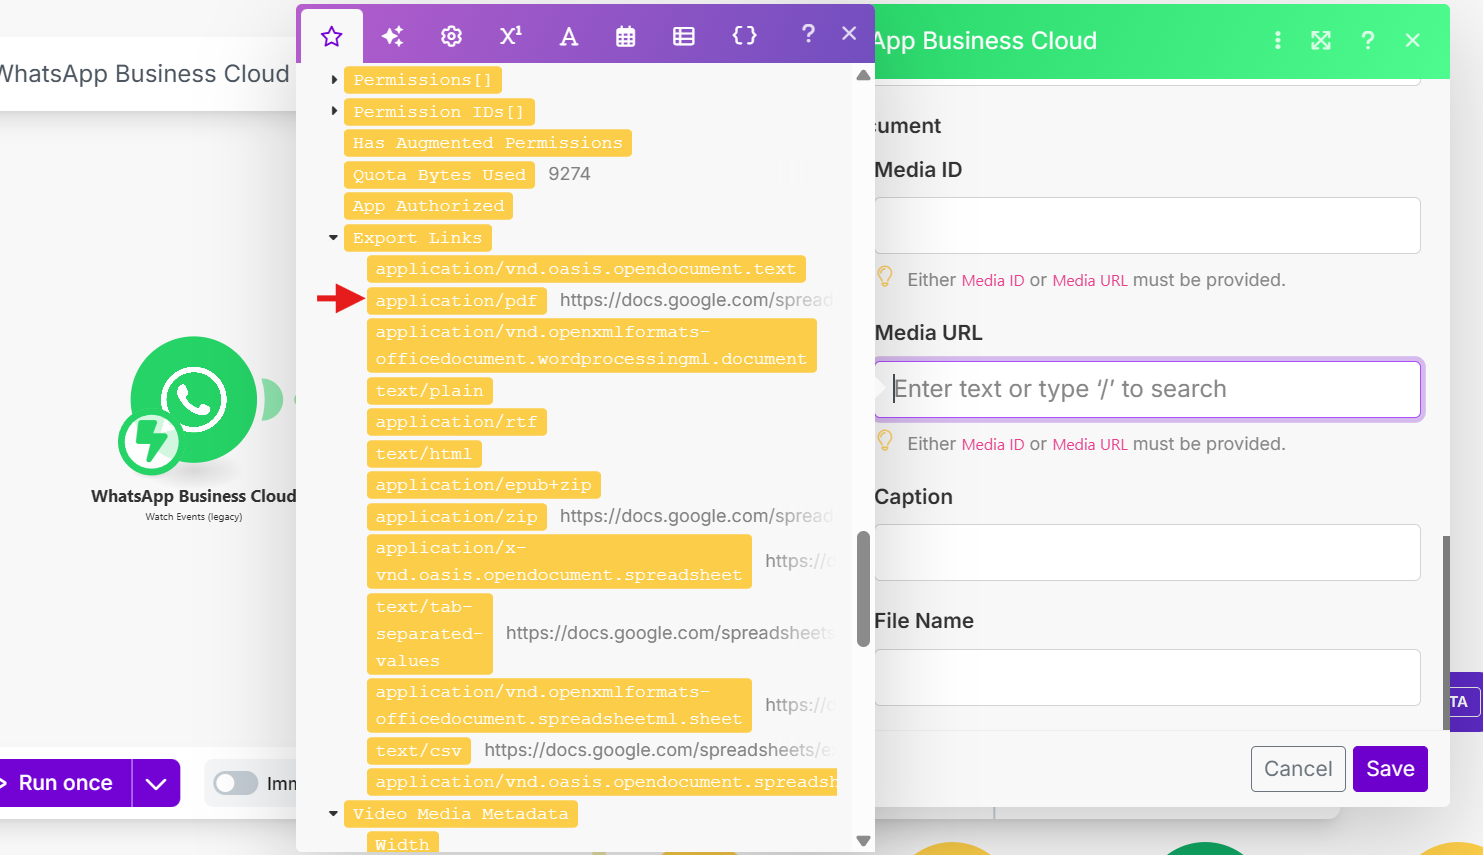Click the Caption input field
This screenshot has height=855, width=1483.
click(x=1147, y=552)
